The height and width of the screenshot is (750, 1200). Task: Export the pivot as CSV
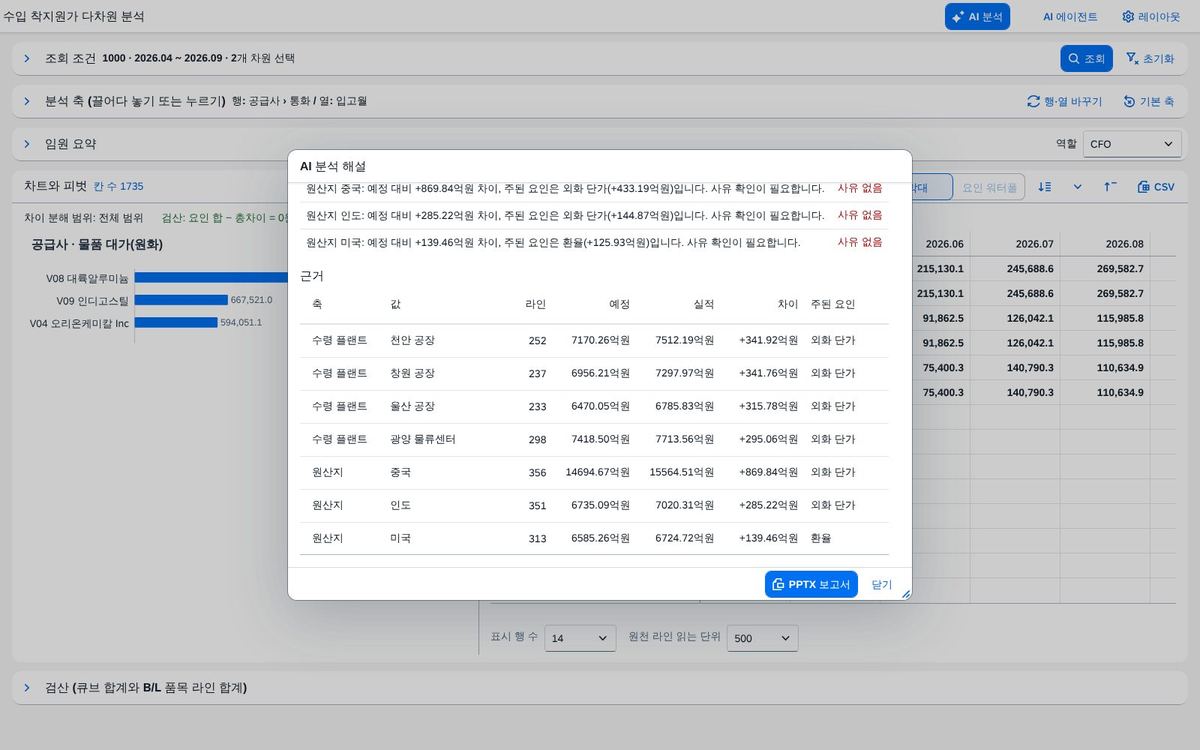tap(1156, 187)
